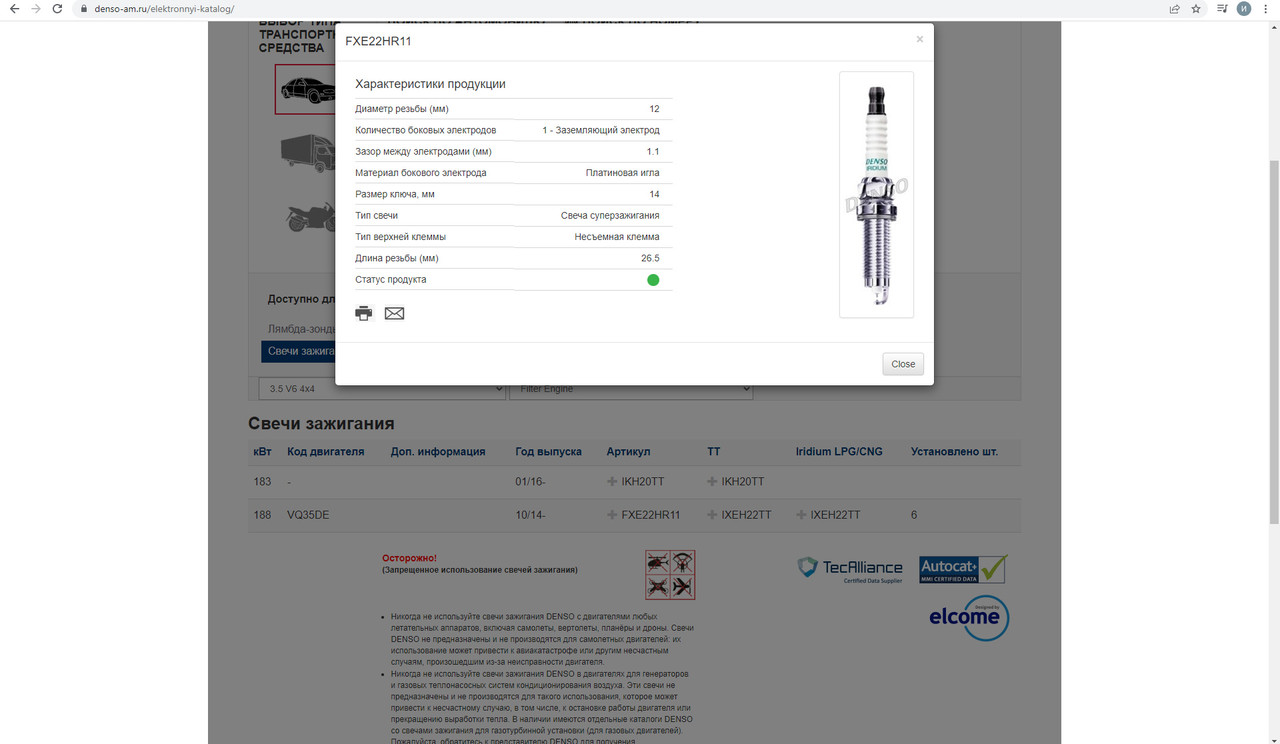Image resolution: width=1280 pixels, height=744 pixels.
Task: Email the product details via envelope icon
Action: (395, 313)
